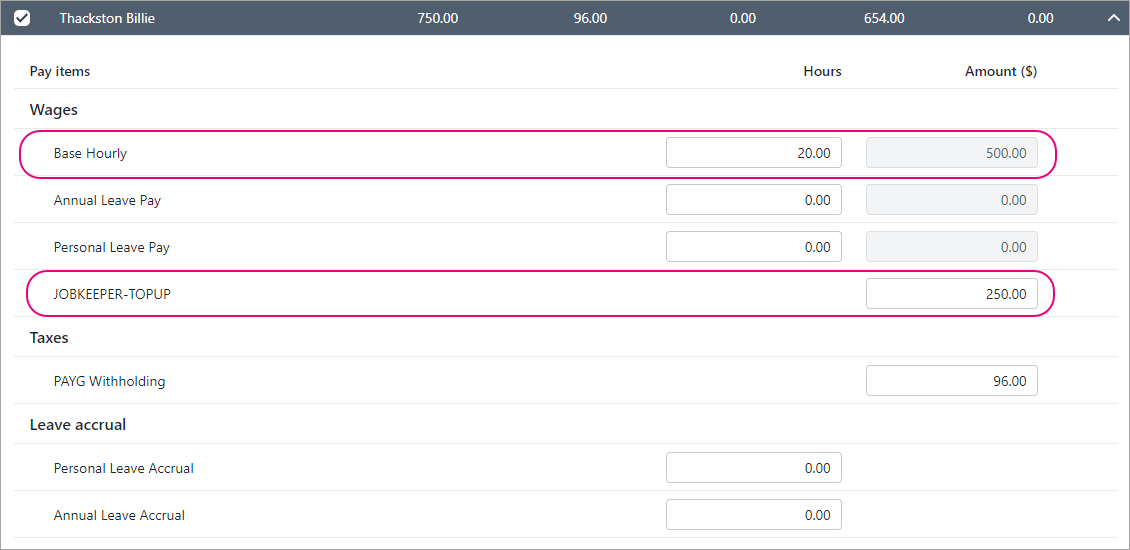1130x550 pixels.
Task: Edit Annual Leave Accrual hours field
Action: [x=753, y=515]
